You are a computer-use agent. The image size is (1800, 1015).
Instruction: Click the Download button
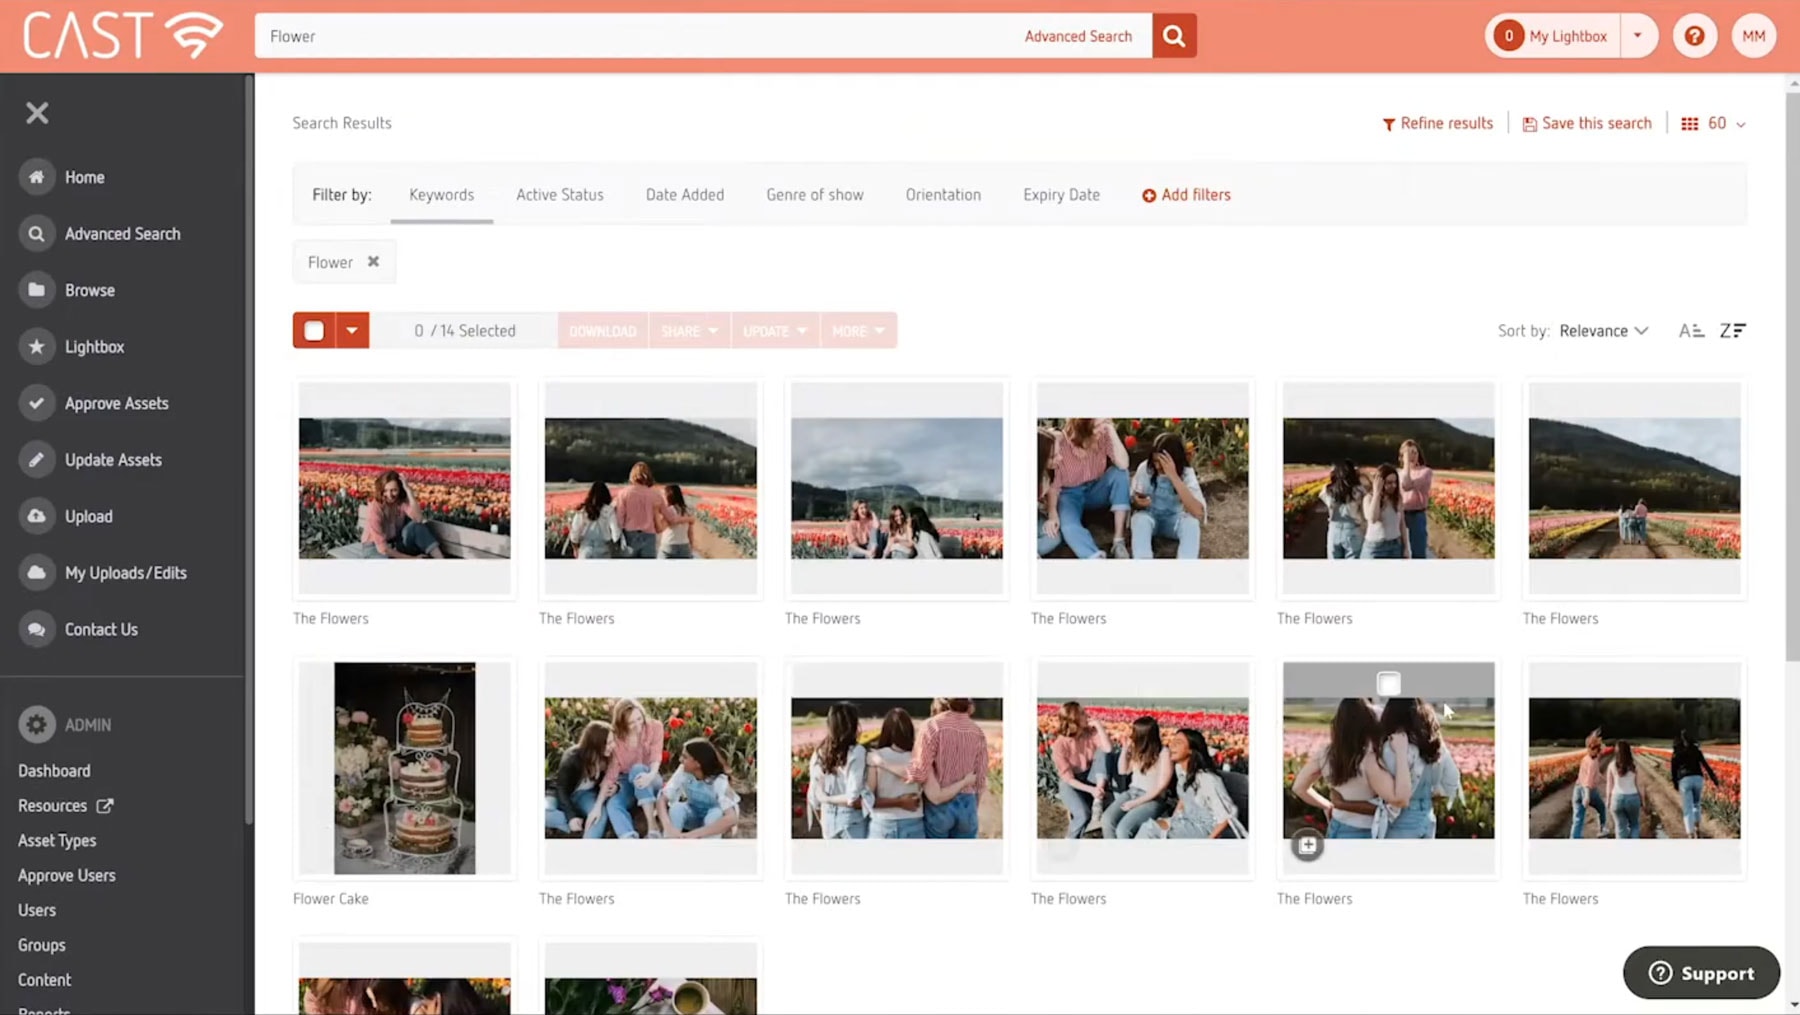[602, 331]
